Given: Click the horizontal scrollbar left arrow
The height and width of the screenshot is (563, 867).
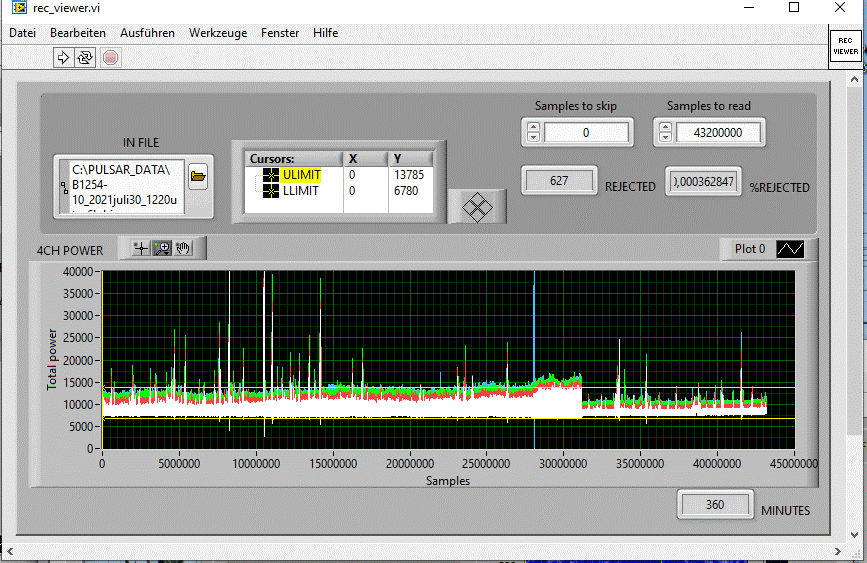Looking at the screenshot, I should point(9,551).
